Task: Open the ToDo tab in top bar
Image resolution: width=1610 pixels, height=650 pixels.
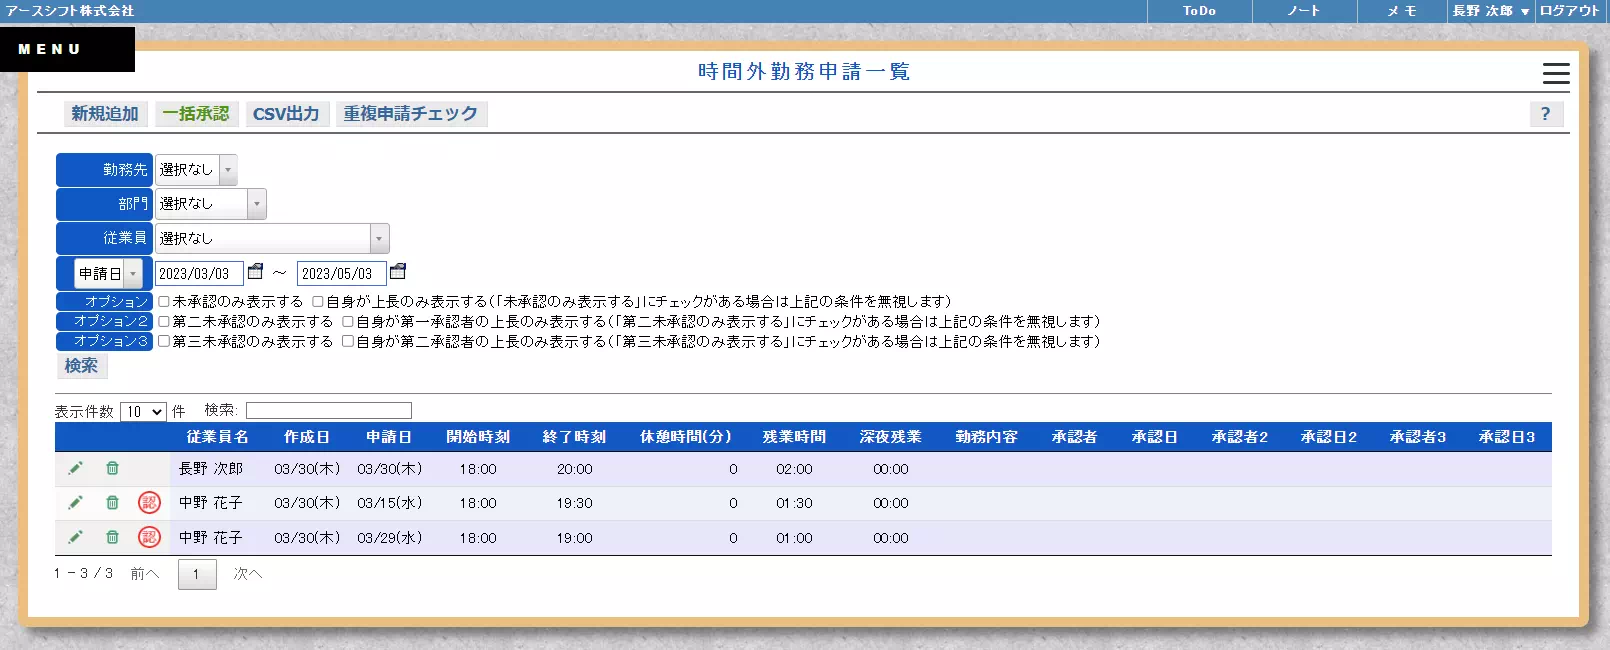Action: (1199, 11)
